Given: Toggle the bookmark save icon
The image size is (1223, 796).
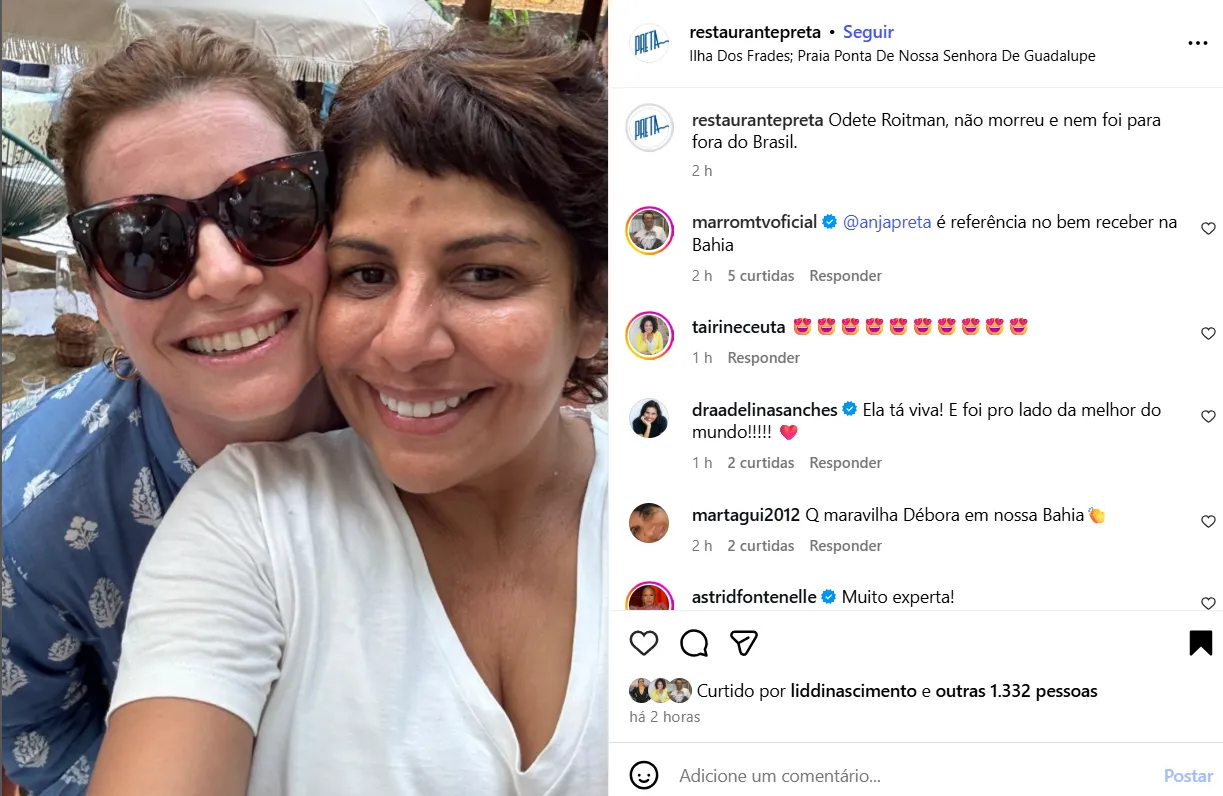Looking at the screenshot, I should (1200, 643).
